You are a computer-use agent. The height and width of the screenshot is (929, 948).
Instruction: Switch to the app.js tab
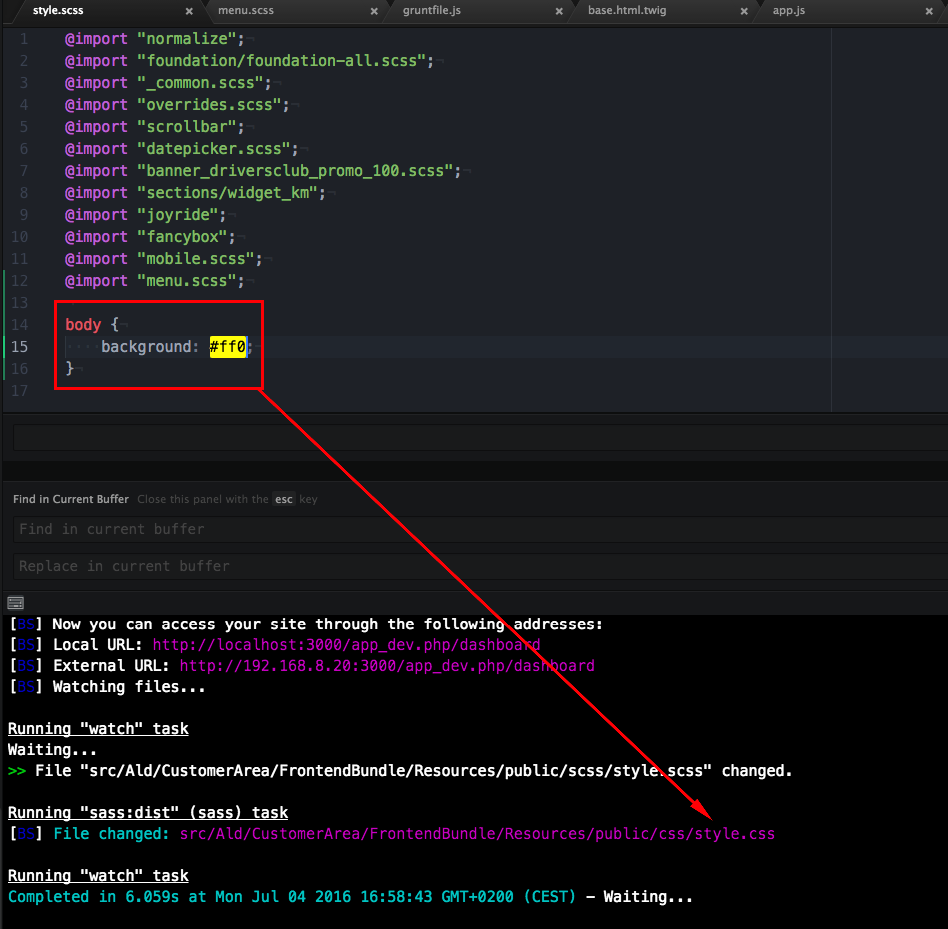(788, 10)
